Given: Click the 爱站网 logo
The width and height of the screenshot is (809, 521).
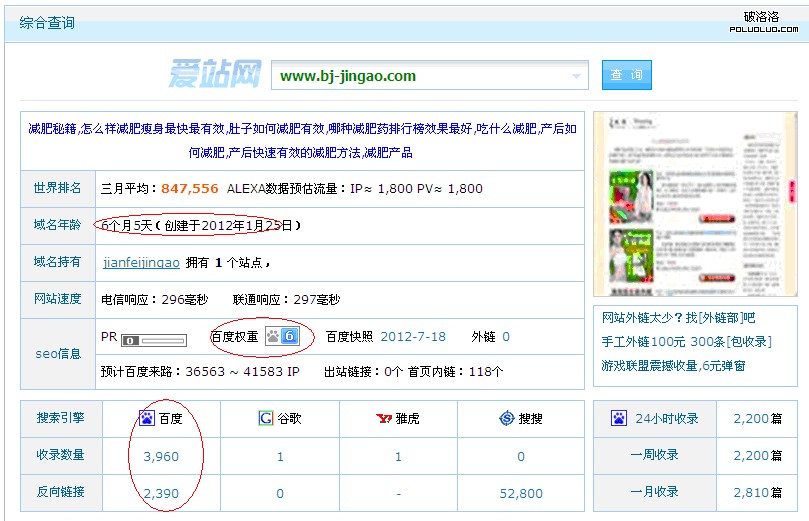Looking at the screenshot, I should coord(214,75).
